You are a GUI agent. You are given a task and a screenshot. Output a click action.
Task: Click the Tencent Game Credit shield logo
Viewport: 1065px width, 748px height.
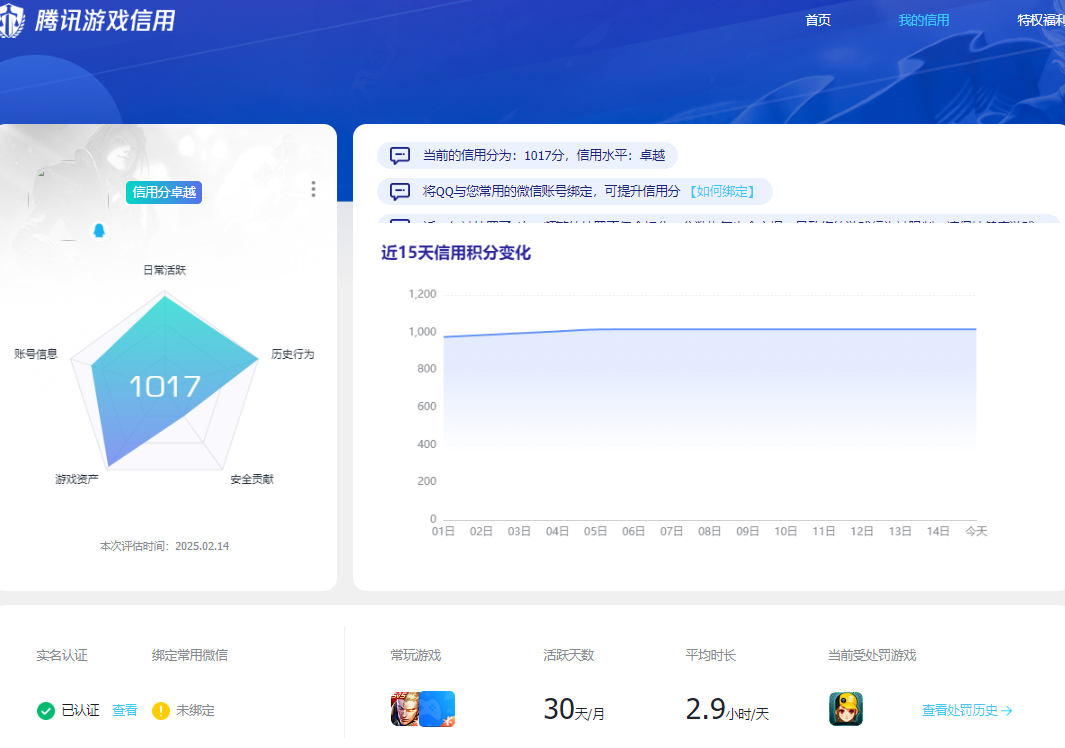coord(12,20)
